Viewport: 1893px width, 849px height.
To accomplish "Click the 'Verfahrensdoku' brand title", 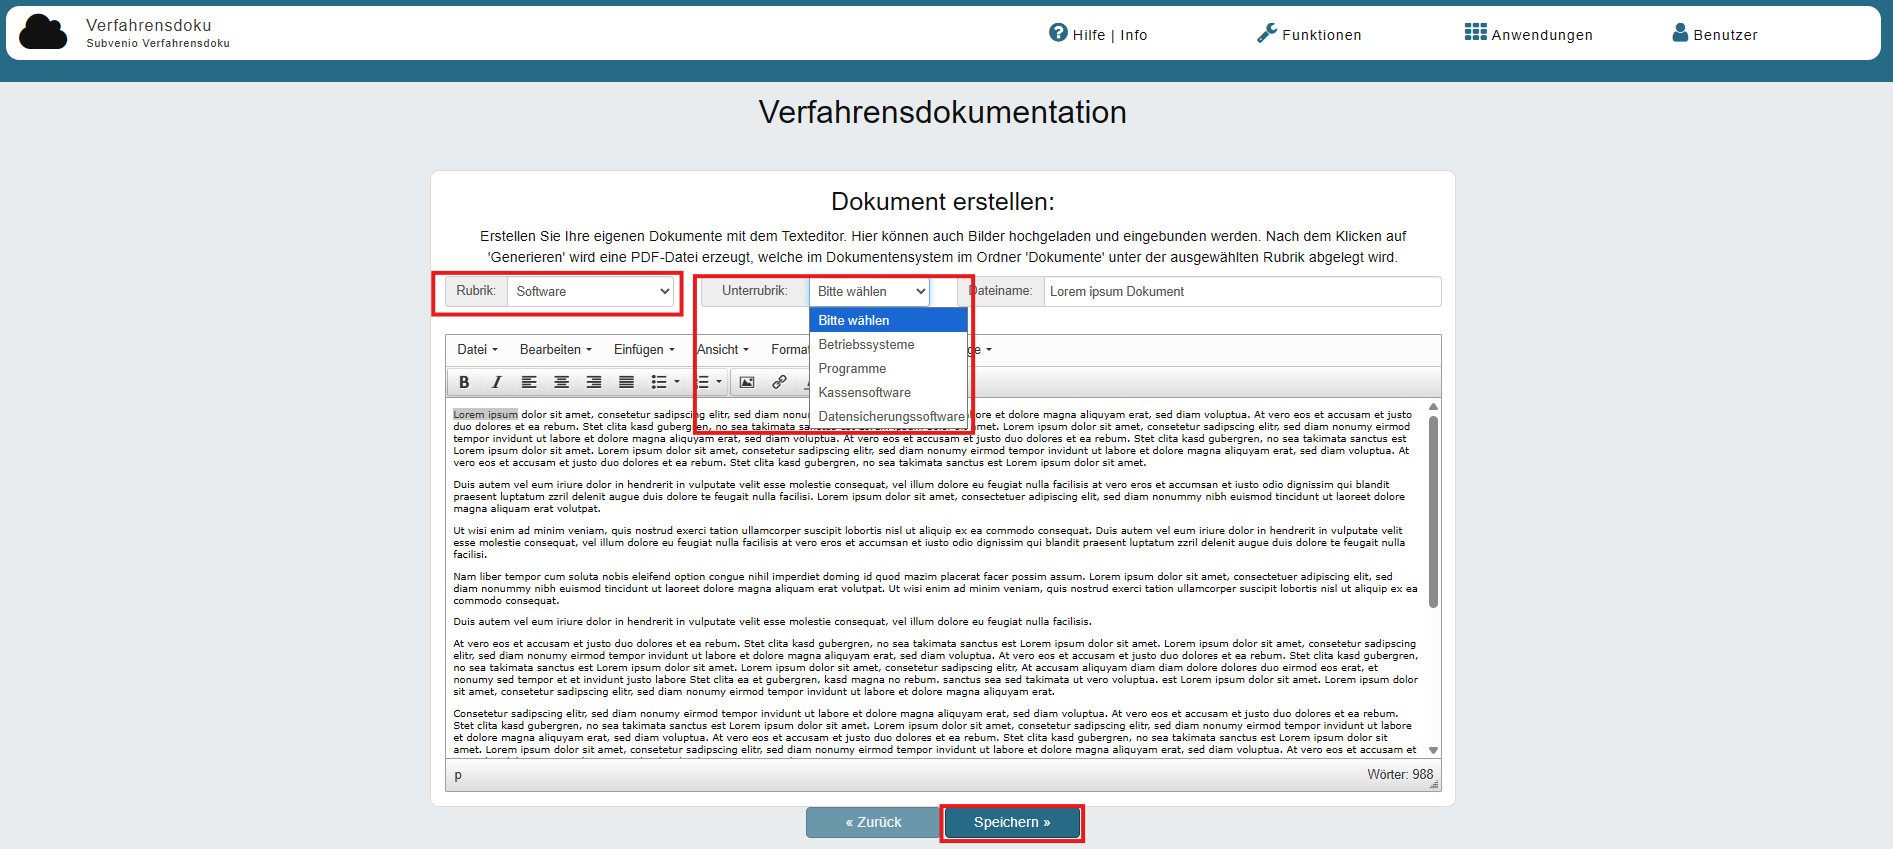I will click(x=149, y=25).
